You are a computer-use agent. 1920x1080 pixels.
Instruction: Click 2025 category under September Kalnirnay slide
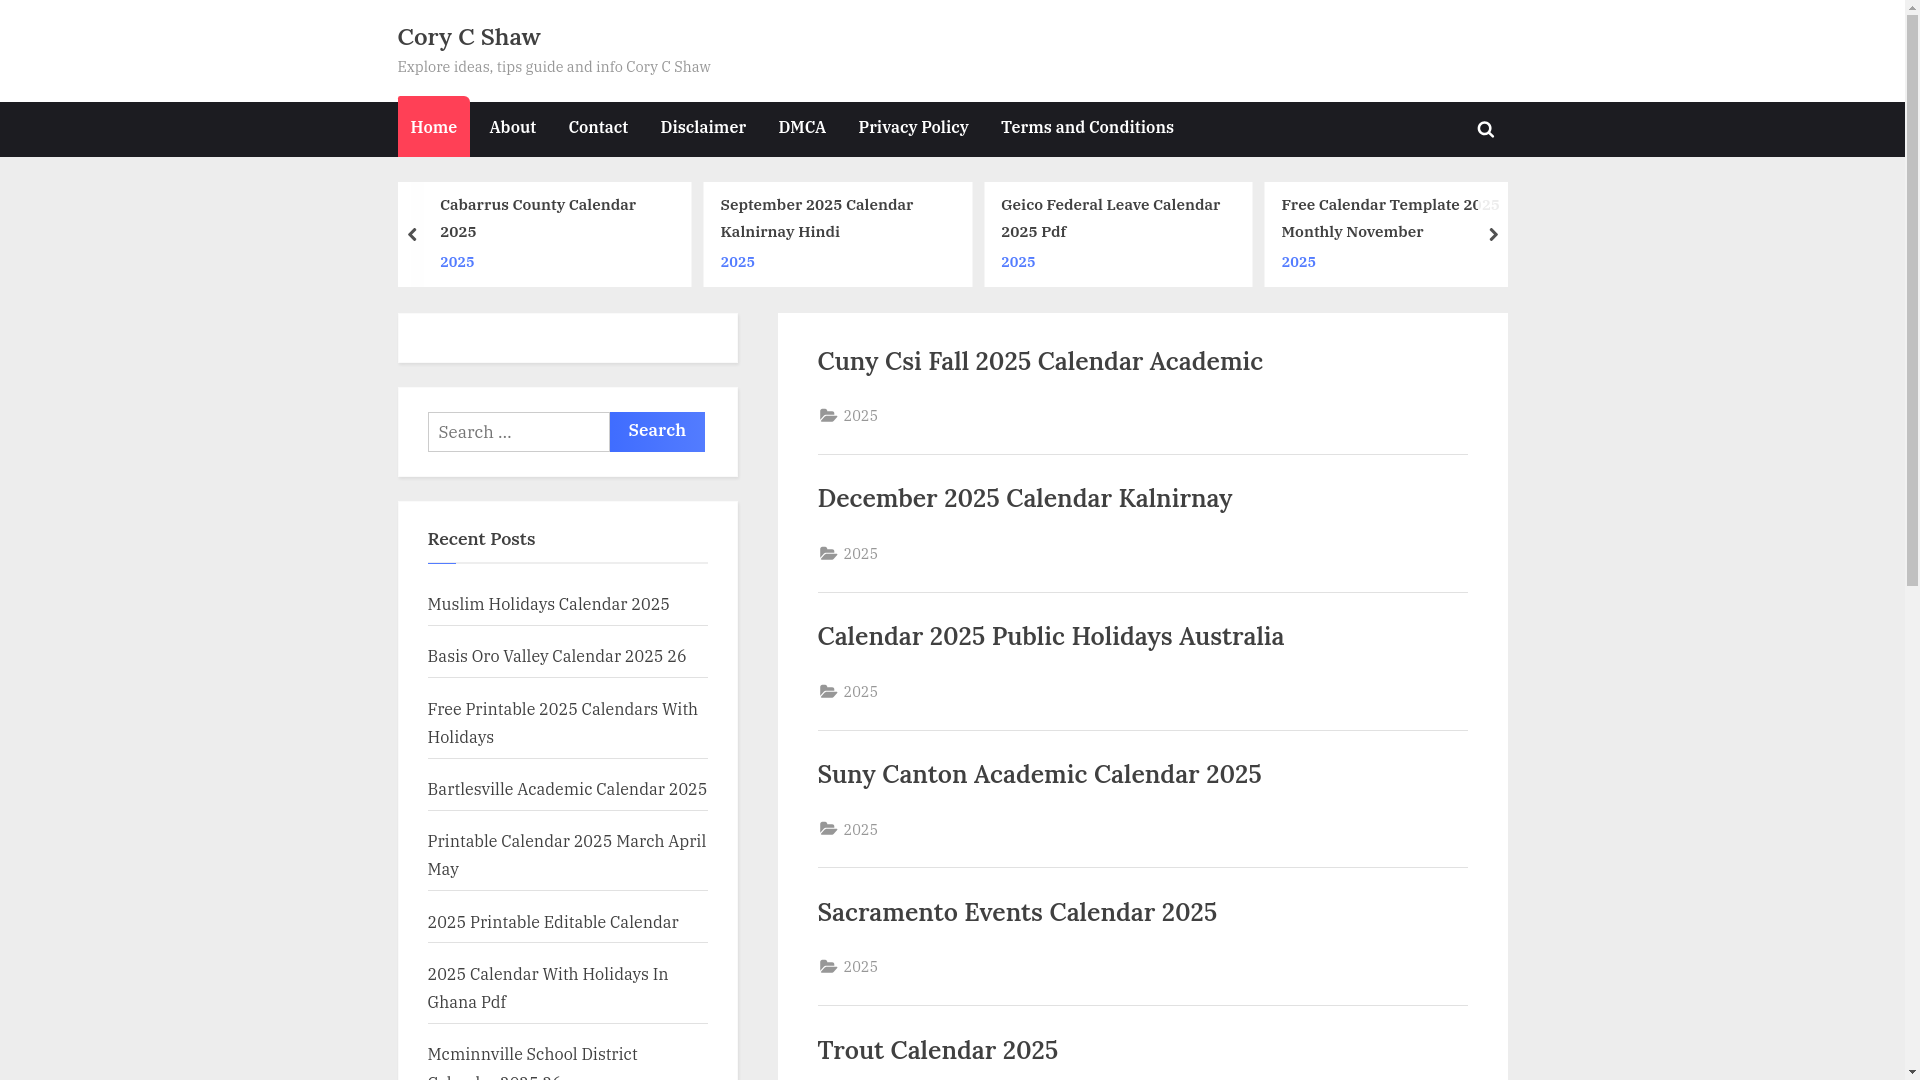point(738,262)
